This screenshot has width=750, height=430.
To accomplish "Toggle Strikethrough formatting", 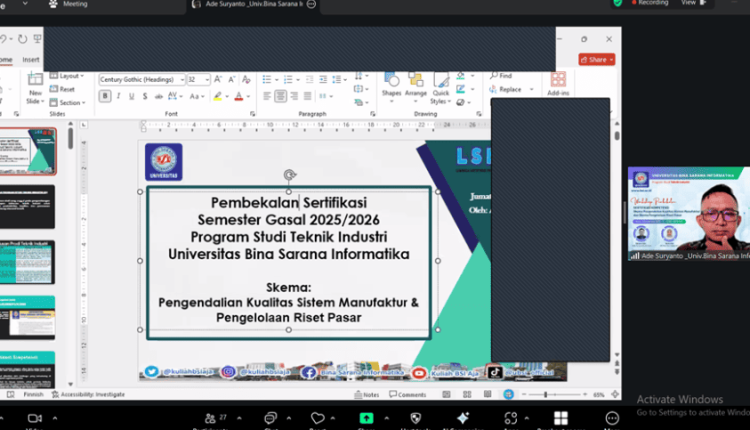I will (x=158, y=96).
